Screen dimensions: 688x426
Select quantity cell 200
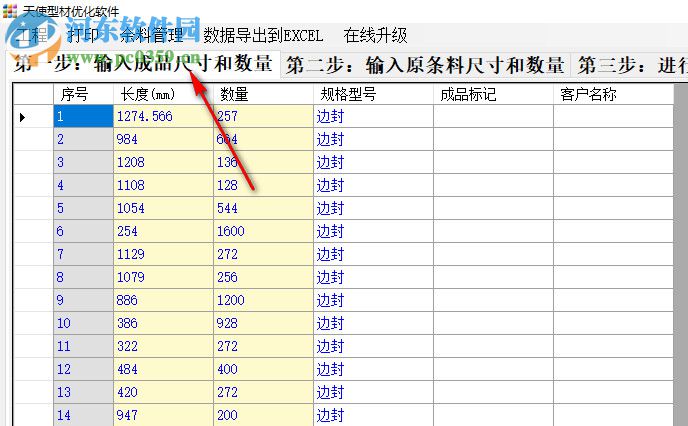263,415
